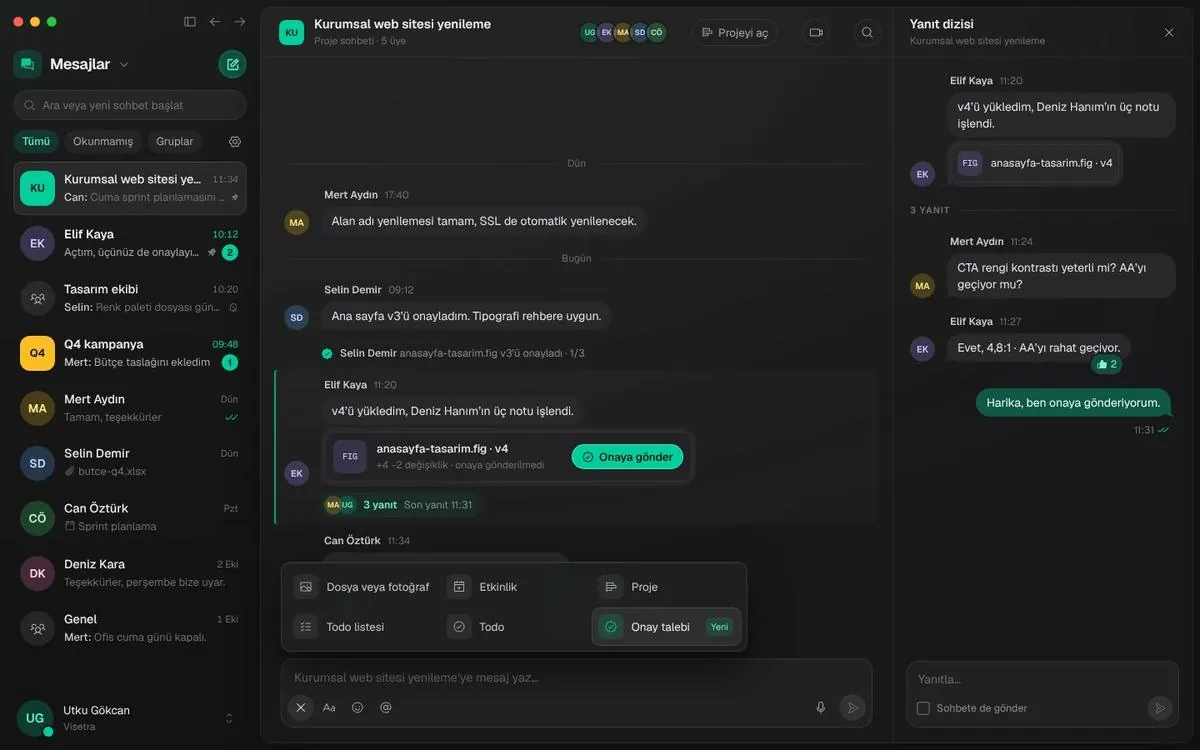Open FIG attachment in thread panel
This screenshot has width=1200, height=750.
coord(970,163)
